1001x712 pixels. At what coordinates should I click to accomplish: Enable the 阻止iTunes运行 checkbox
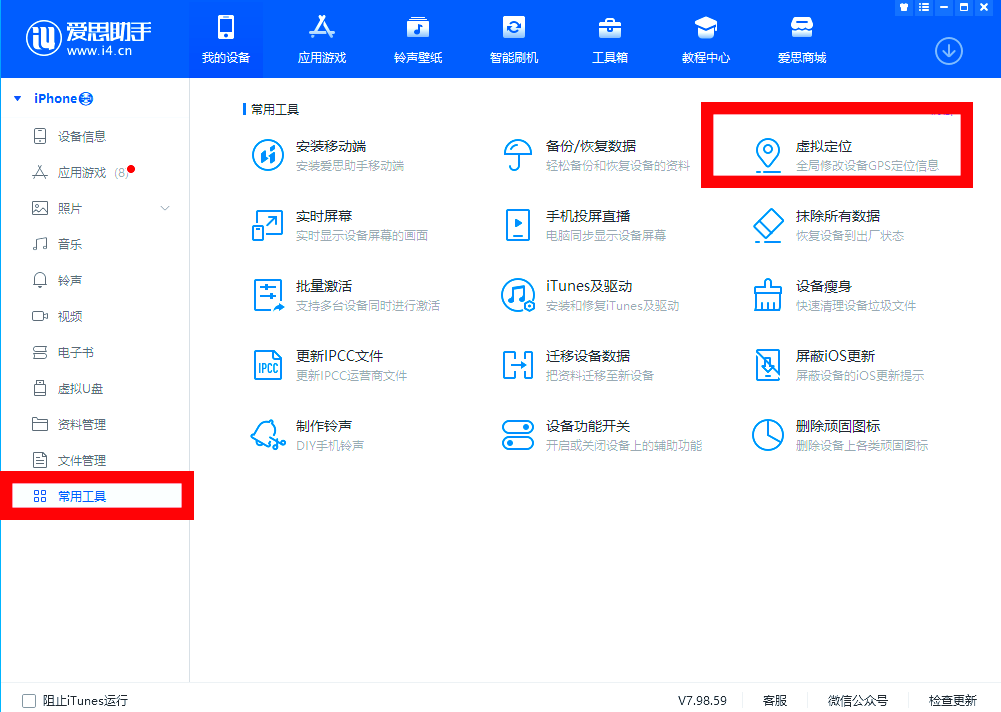29,701
